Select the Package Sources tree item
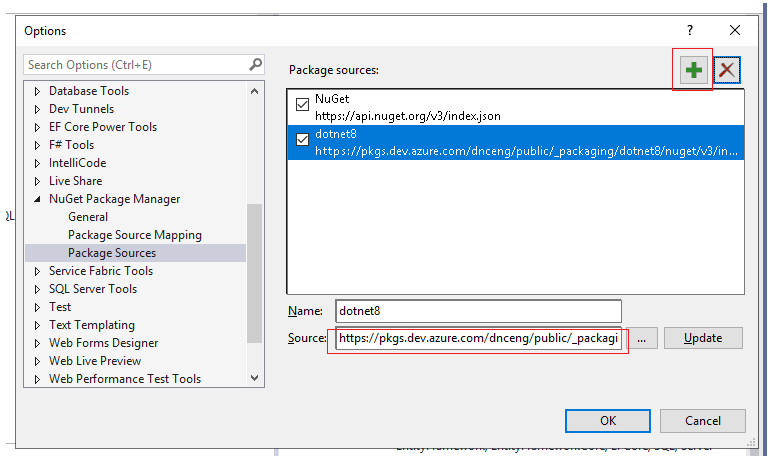The width and height of the screenshot is (782, 474). [x=135, y=253]
